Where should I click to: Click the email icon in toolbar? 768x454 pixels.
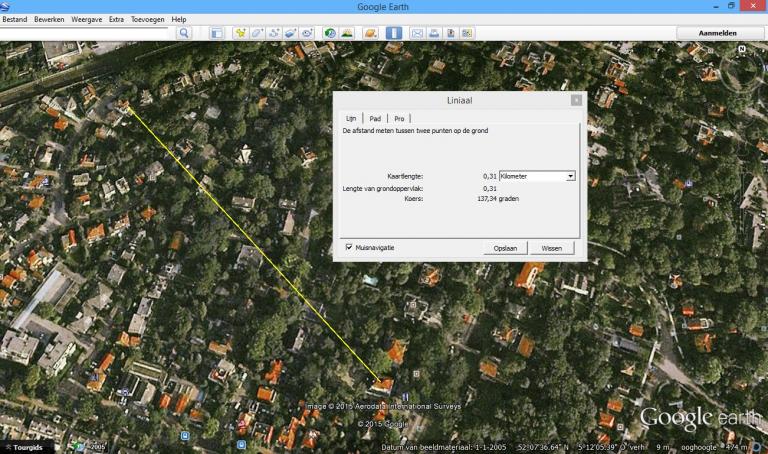[418, 33]
